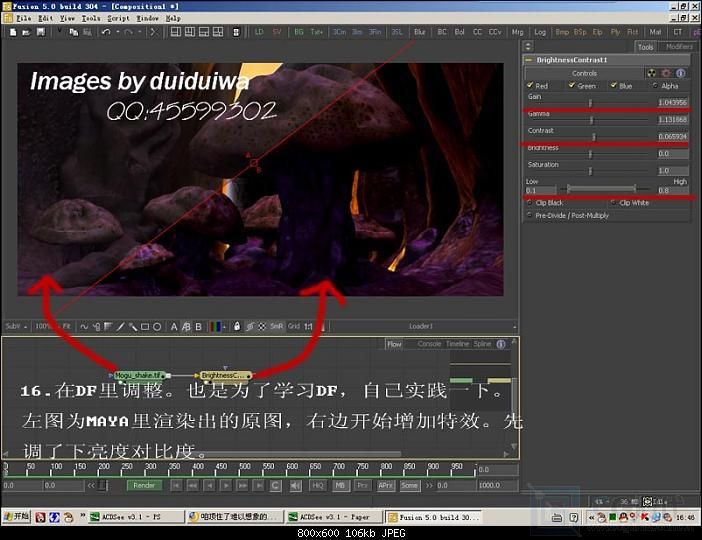Switch to the Modifiers tab

[679, 47]
